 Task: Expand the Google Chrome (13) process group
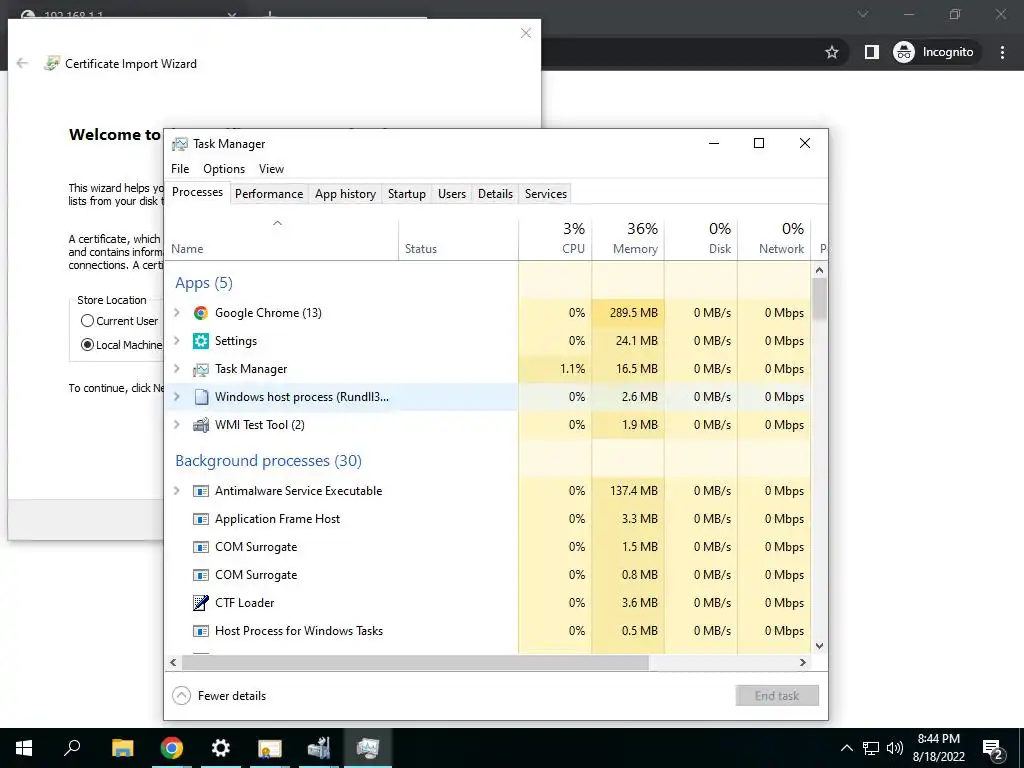(x=176, y=313)
